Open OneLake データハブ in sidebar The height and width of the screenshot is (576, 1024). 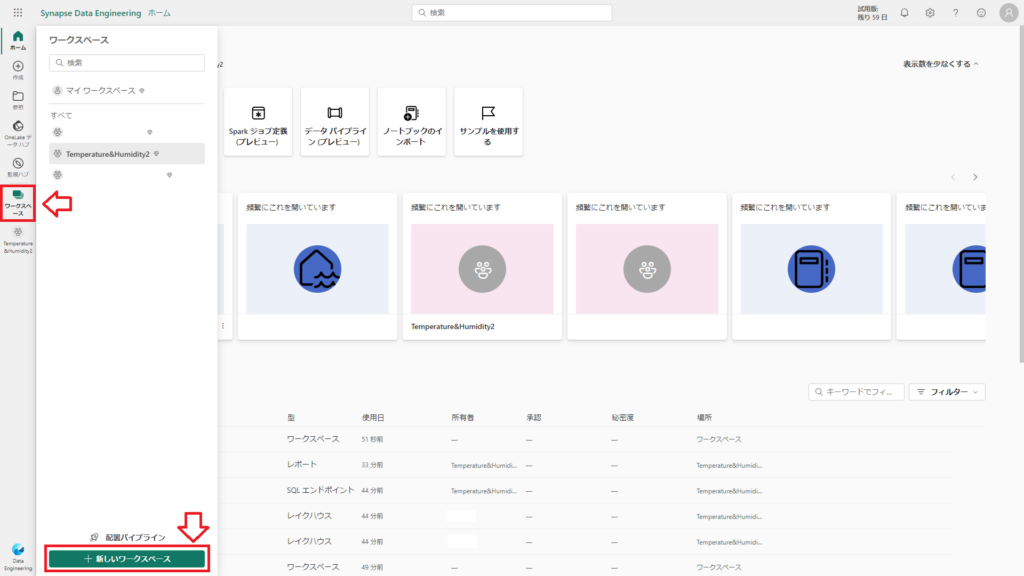[18, 131]
